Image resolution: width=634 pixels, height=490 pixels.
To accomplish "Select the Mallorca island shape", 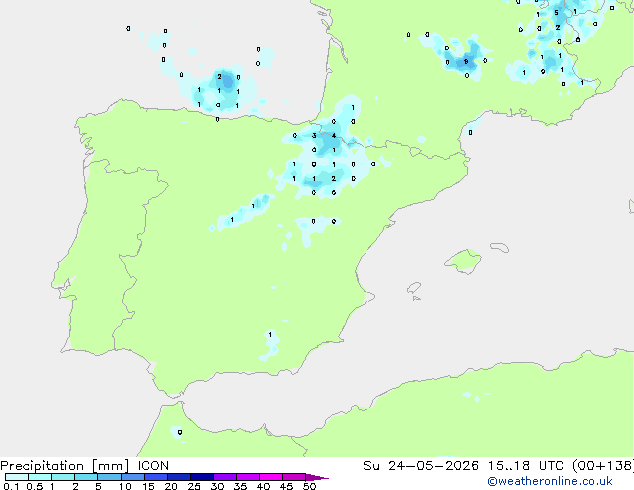I will (463, 261).
